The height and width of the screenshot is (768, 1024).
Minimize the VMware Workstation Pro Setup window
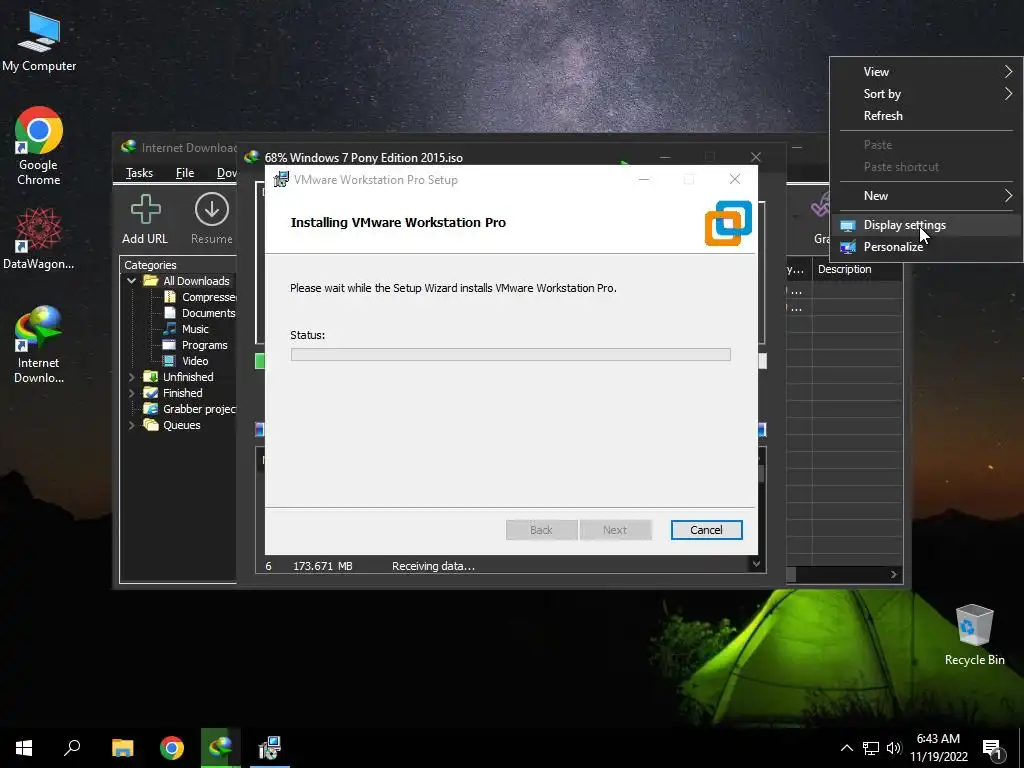tap(644, 179)
